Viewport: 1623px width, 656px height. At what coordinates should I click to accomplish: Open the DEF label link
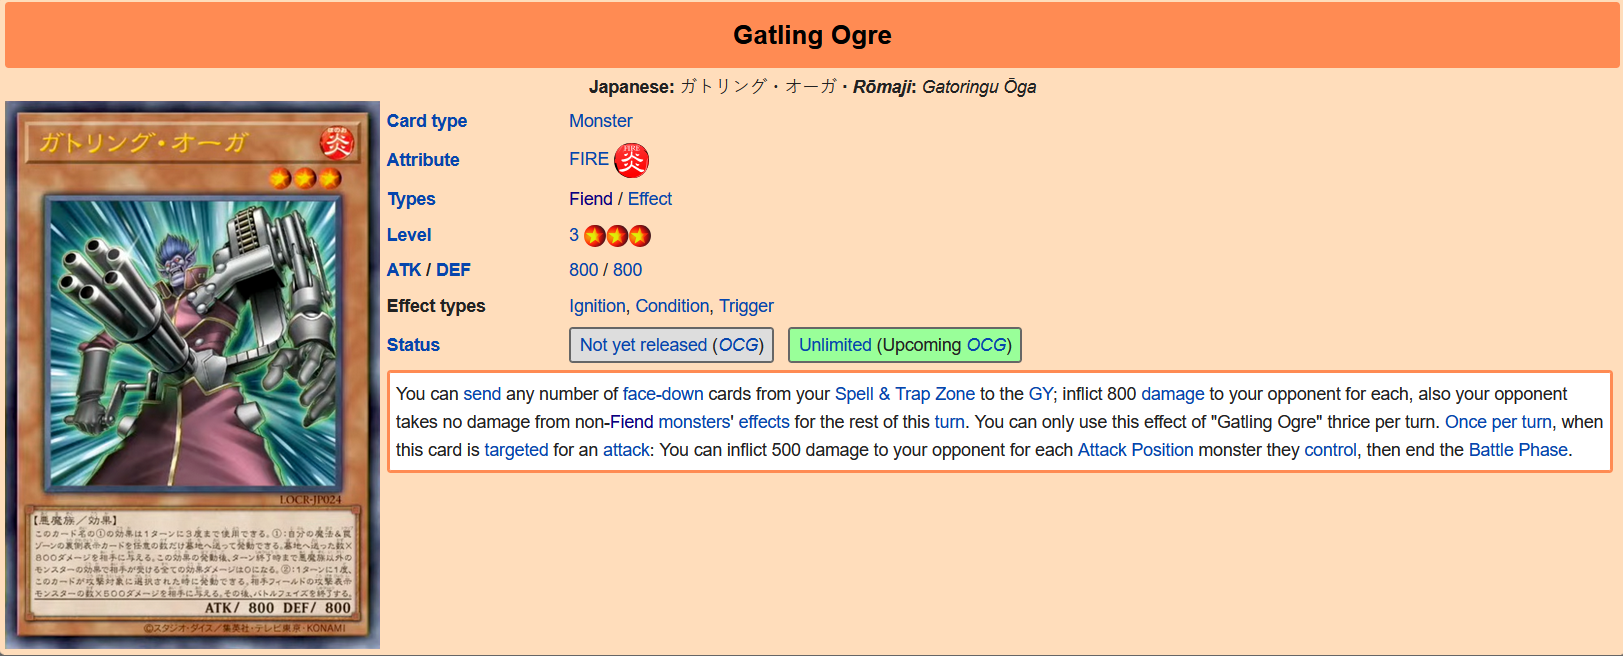point(453,270)
